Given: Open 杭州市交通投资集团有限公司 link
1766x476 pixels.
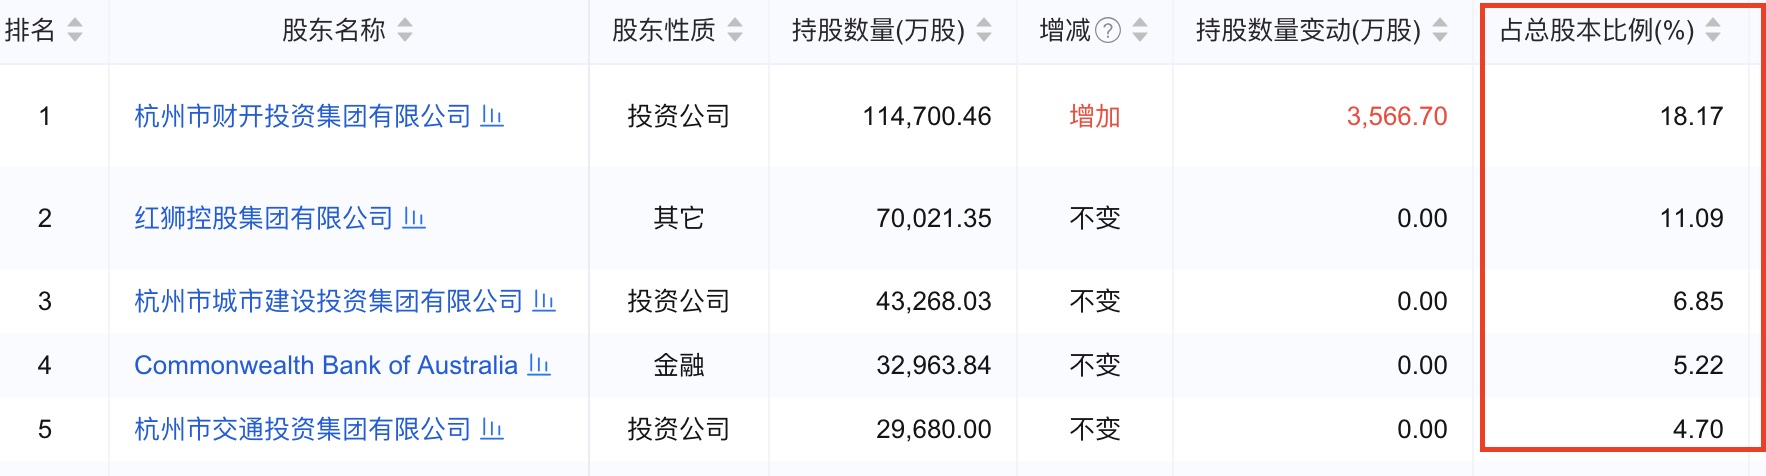Looking at the screenshot, I should click(x=302, y=429).
